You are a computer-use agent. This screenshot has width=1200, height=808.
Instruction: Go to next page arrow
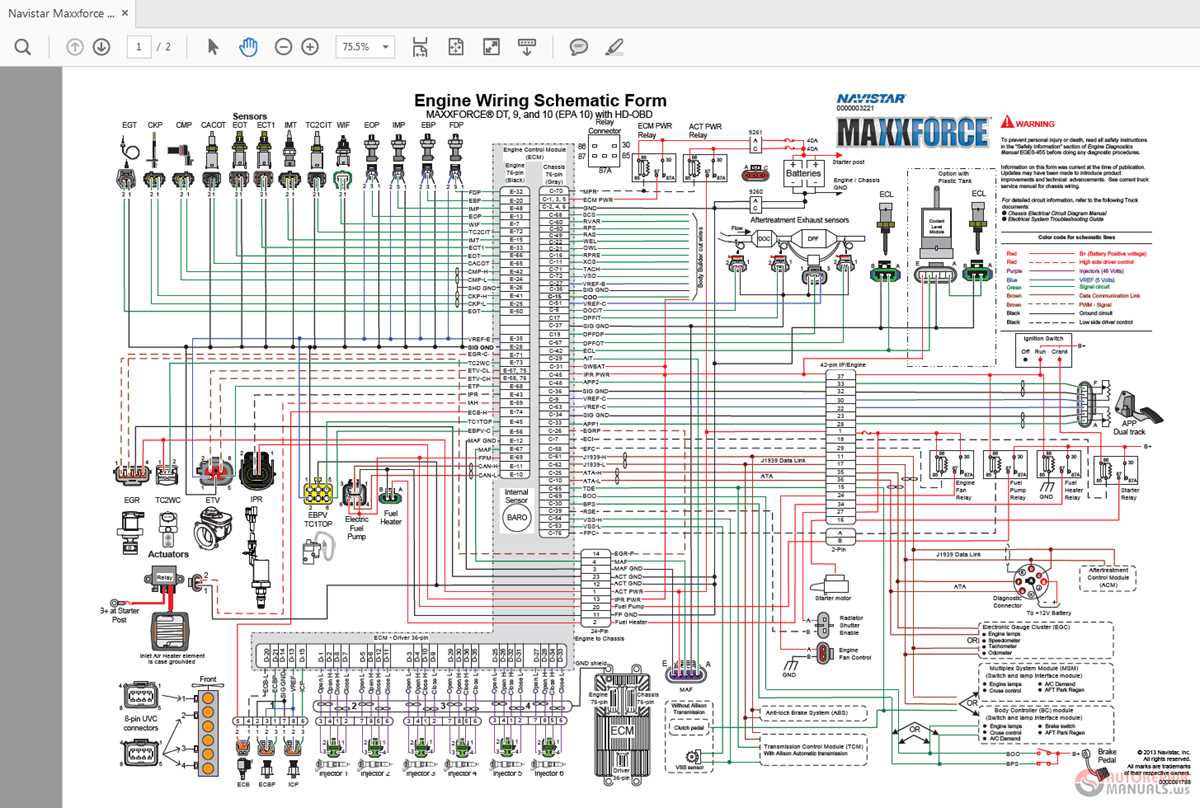click(101, 47)
